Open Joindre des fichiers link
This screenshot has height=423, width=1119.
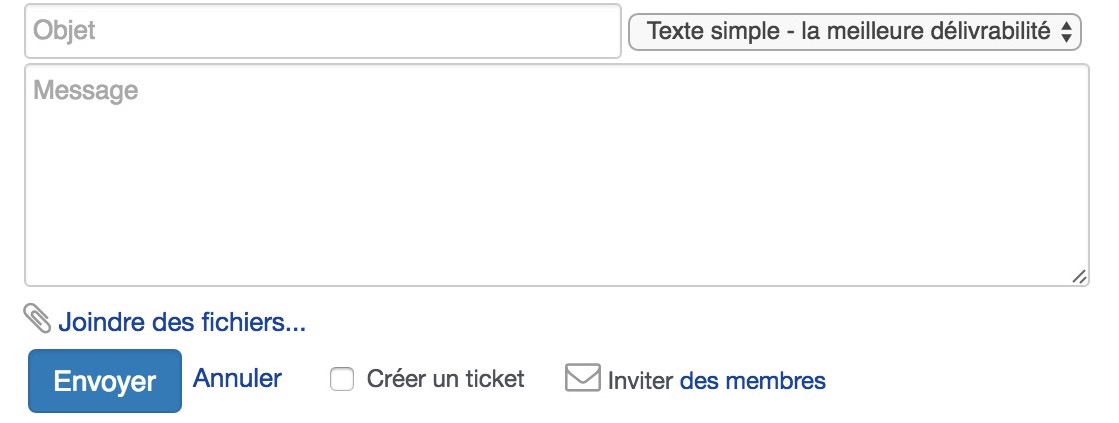[x=182, y=322]
